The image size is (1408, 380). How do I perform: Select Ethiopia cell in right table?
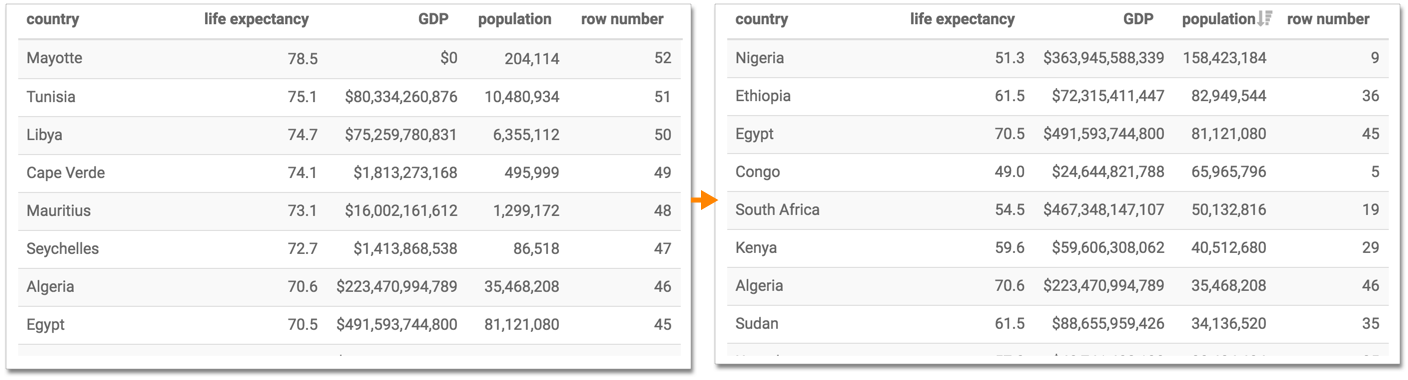(763, 96)
